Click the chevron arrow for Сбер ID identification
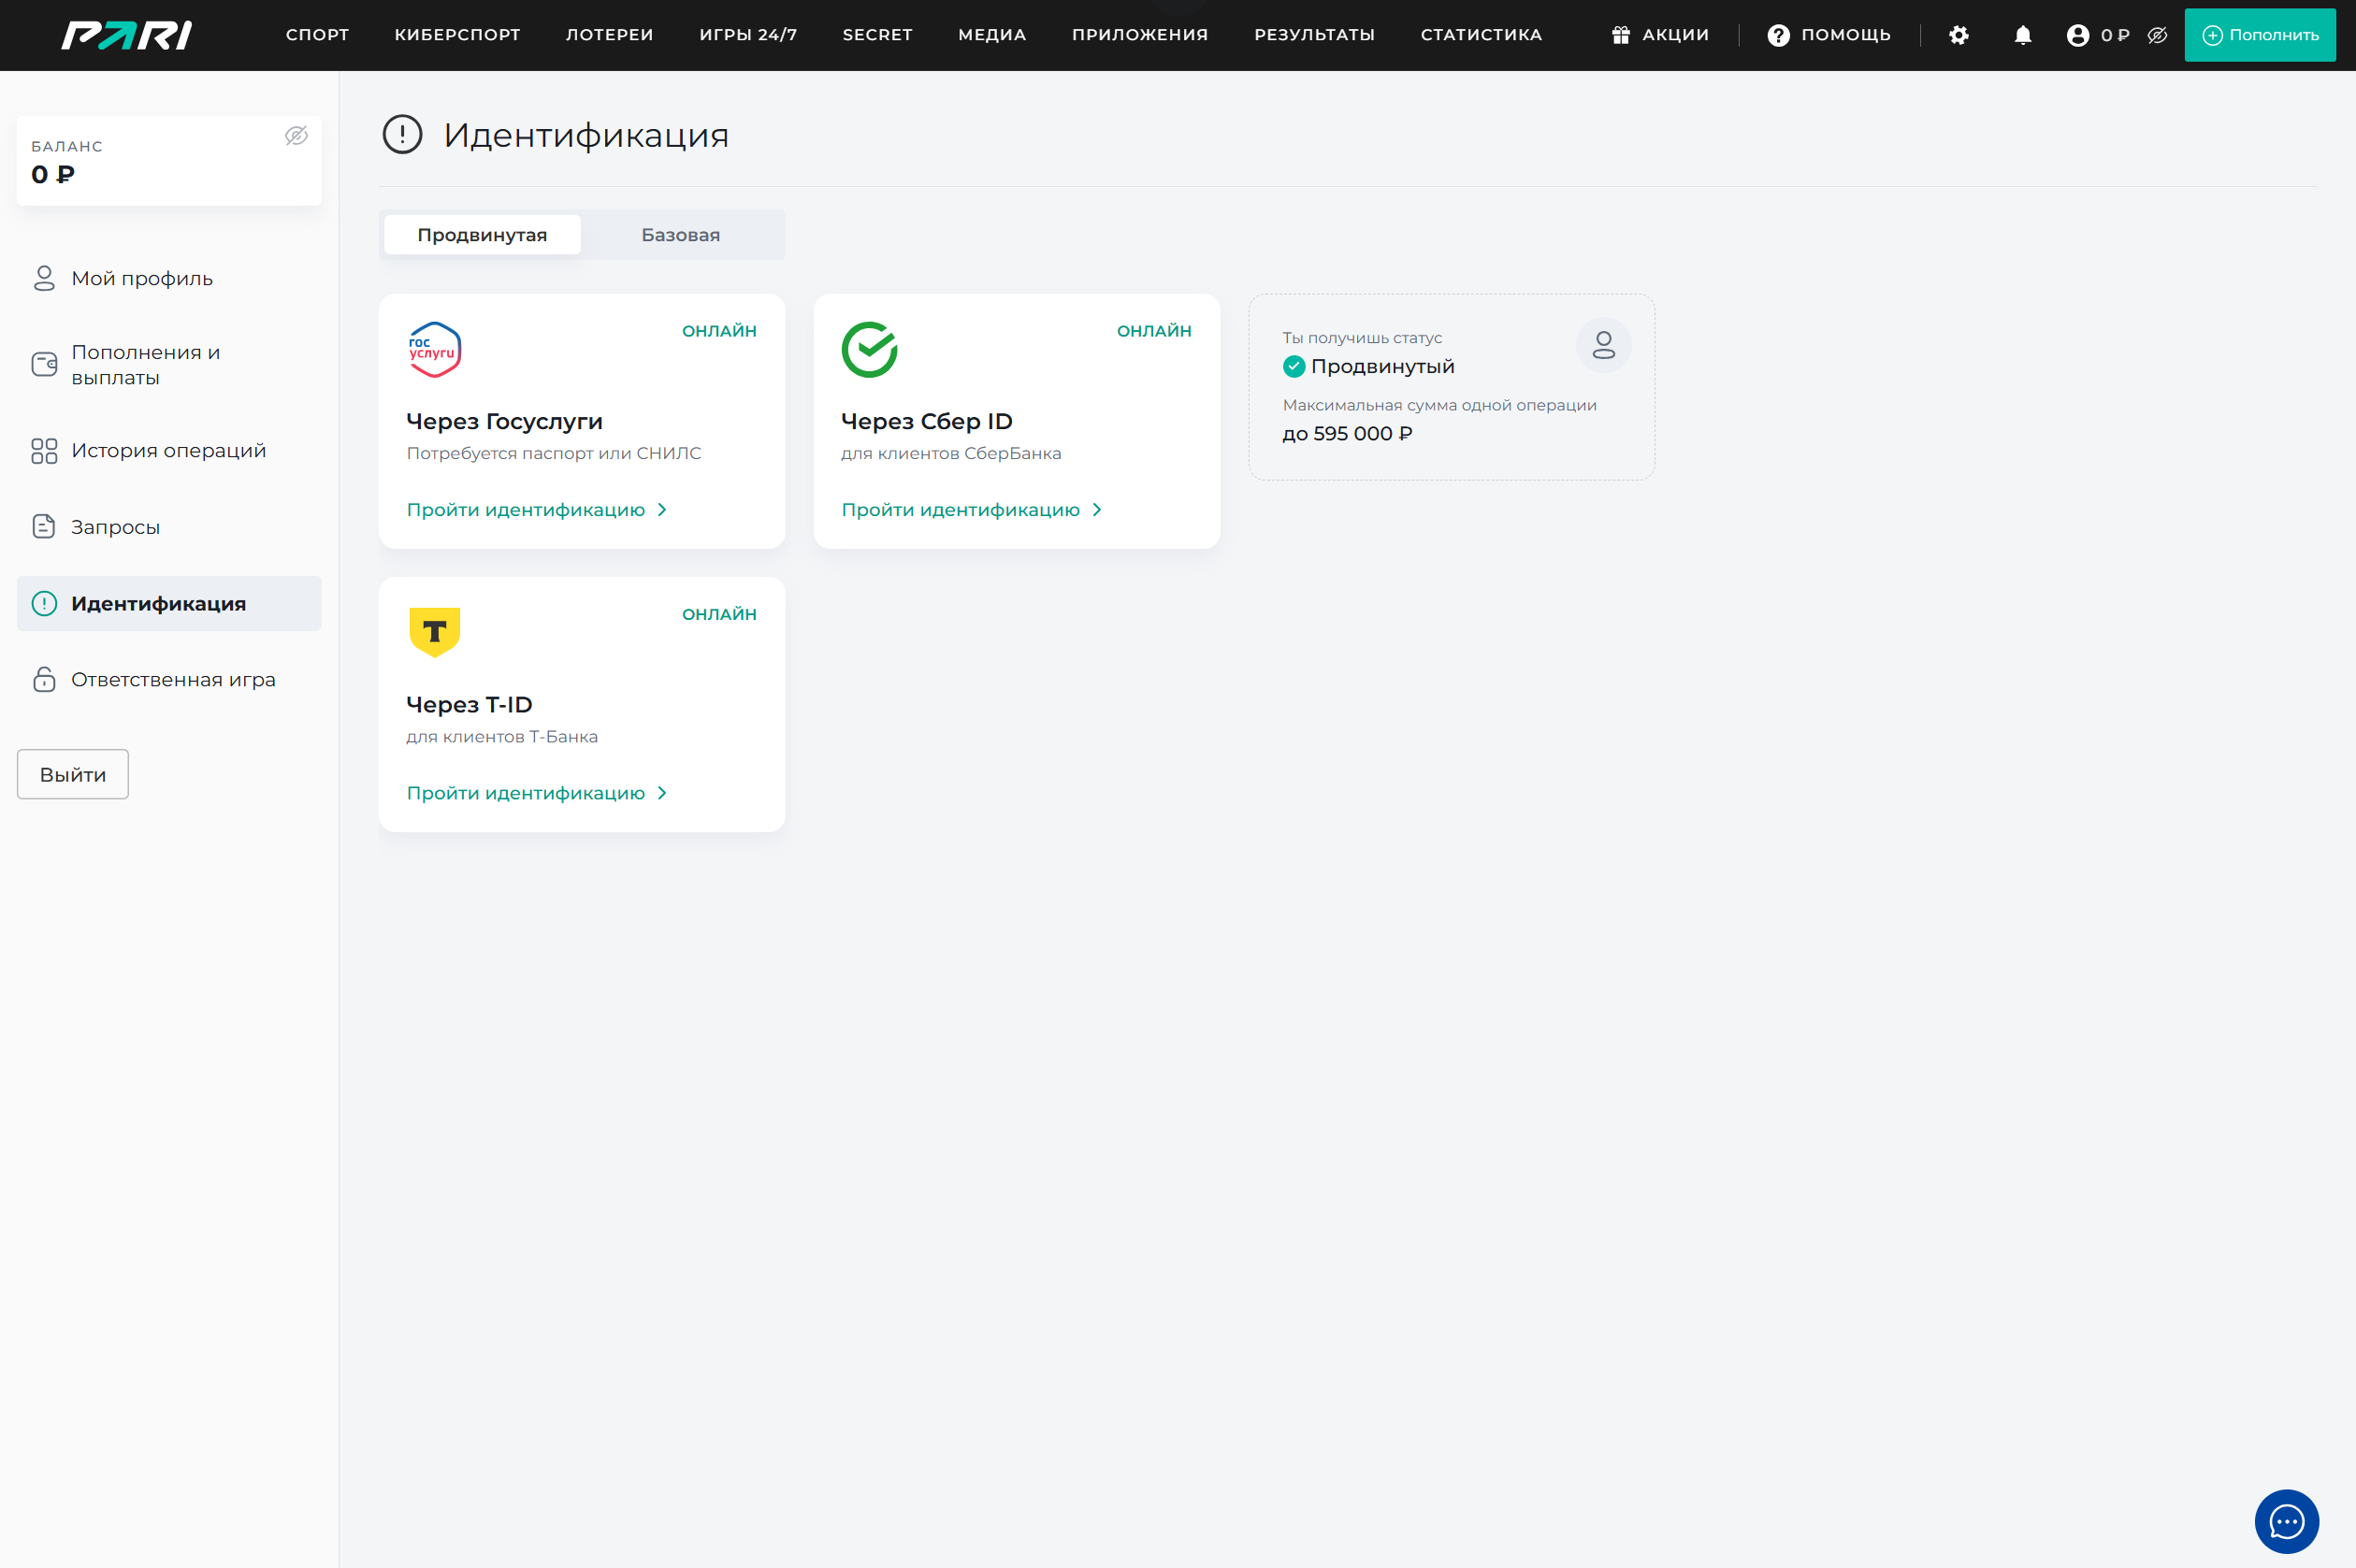This screenshot has width=2356, height=1568. coord(1097,510)
